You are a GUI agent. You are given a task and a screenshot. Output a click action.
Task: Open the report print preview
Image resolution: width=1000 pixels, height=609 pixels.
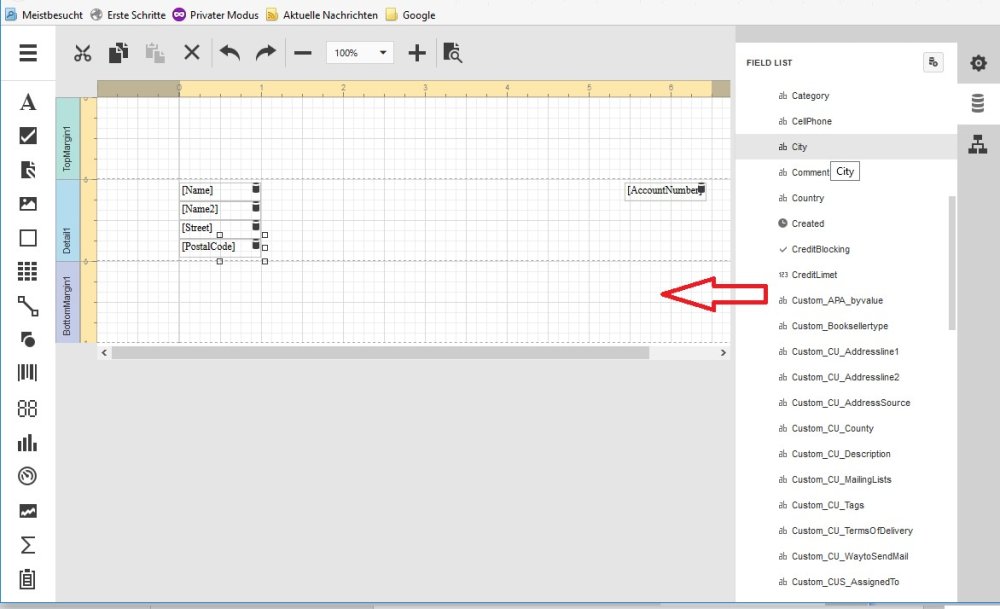point(452,53)
